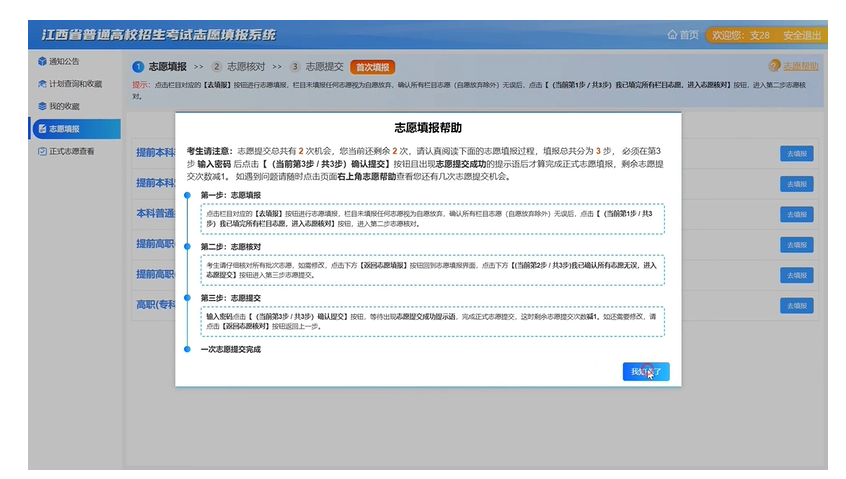Viewport: 846px width, 479px height.
Task: Click the 我知道了 button in help dialog
Action: point(645,371)
